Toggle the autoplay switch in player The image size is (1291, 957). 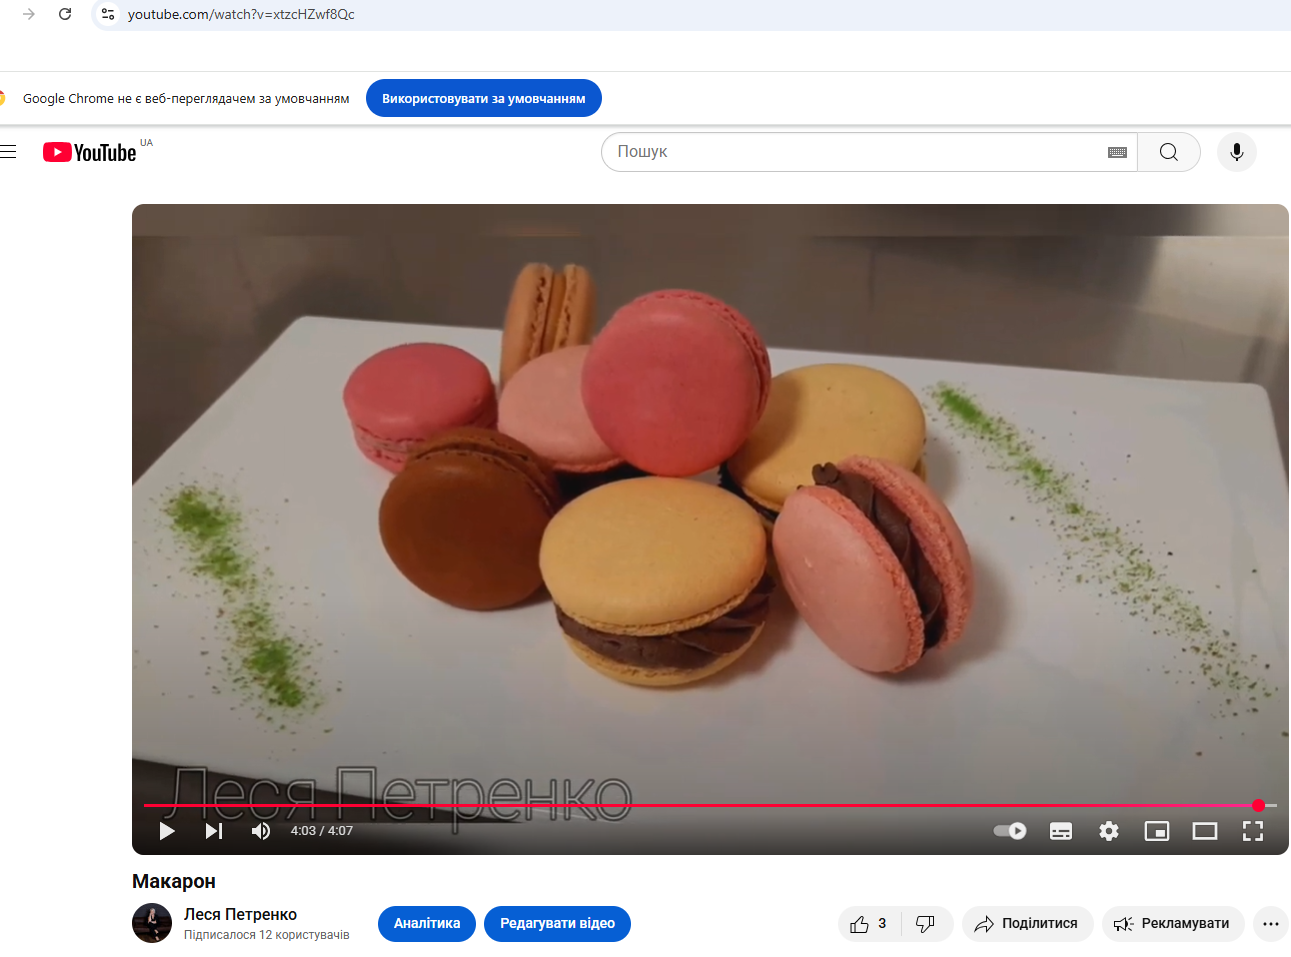(1010, 831)
